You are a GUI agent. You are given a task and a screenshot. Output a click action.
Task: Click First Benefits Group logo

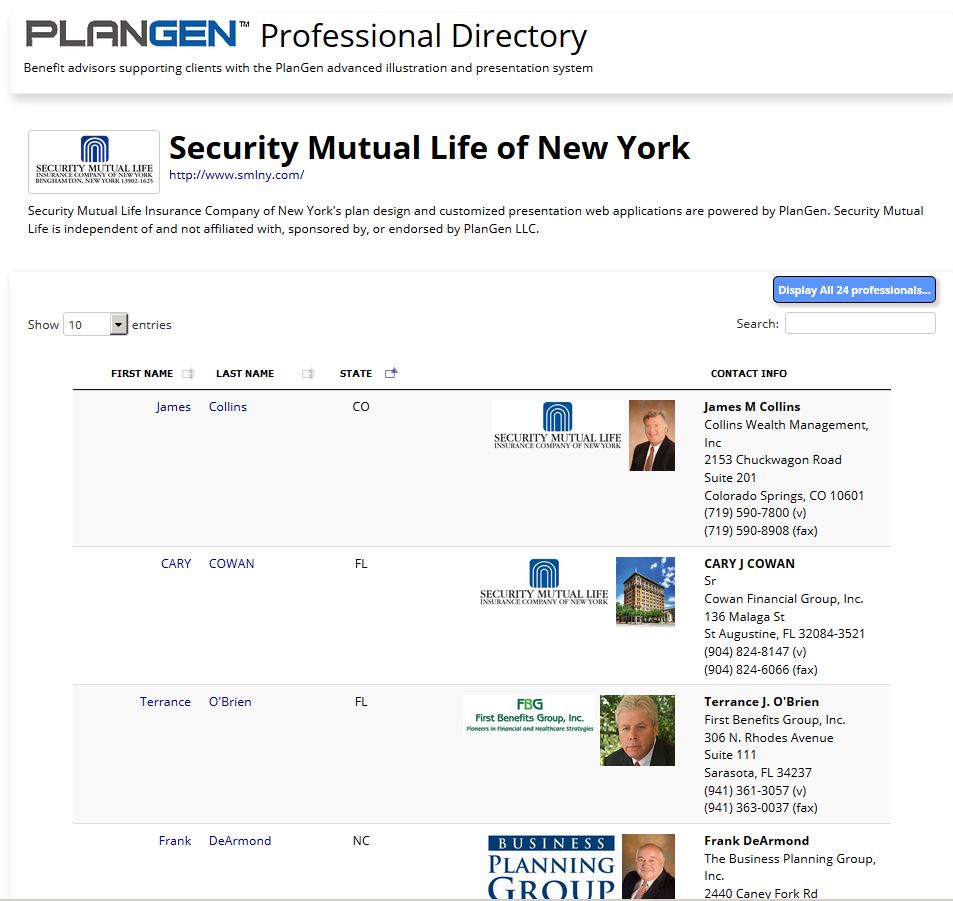529,714
